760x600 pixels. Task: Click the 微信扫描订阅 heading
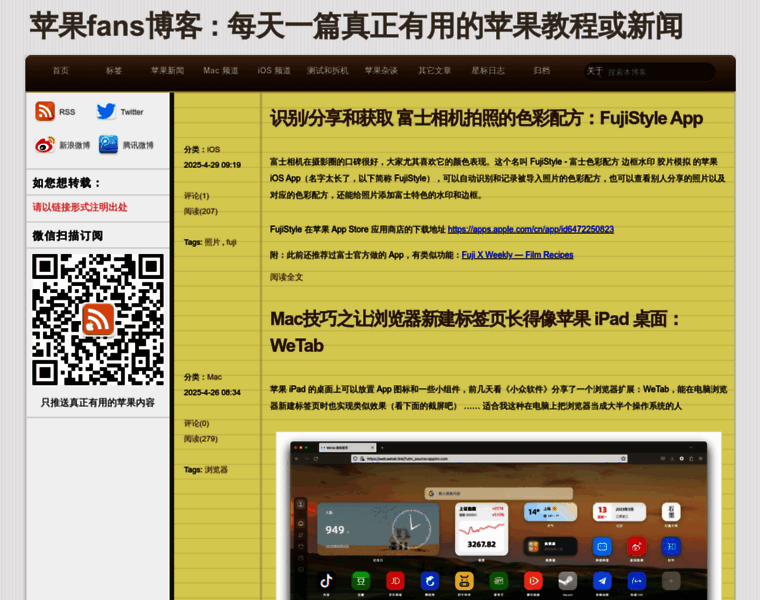pos(67,236)
